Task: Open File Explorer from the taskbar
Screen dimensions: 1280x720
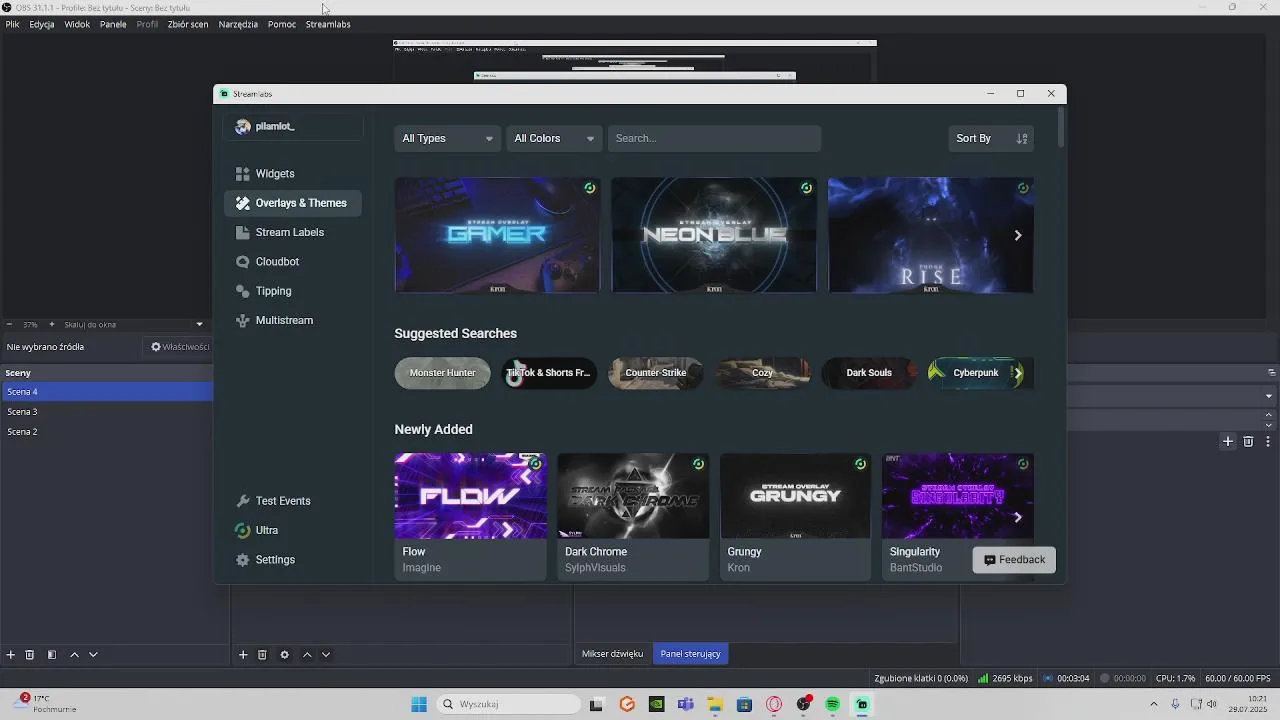Action: [715, 705]
